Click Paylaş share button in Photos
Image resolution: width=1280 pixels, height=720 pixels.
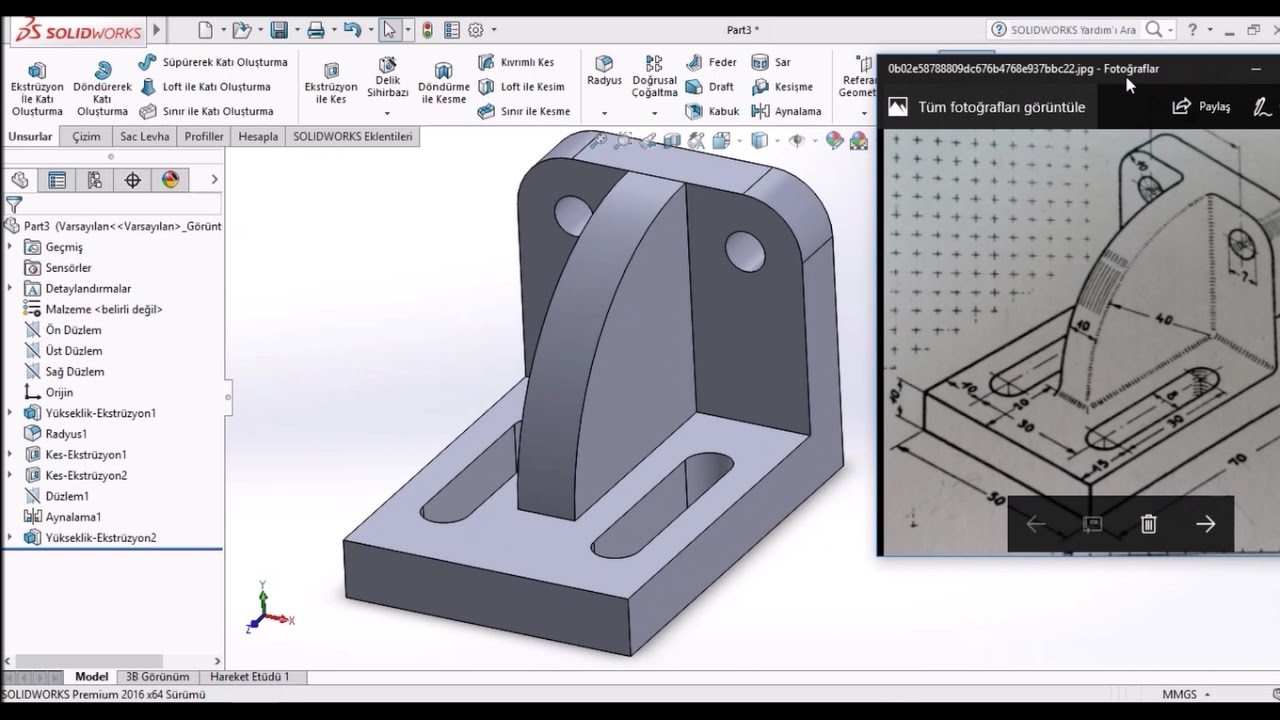coord(1201,106)
